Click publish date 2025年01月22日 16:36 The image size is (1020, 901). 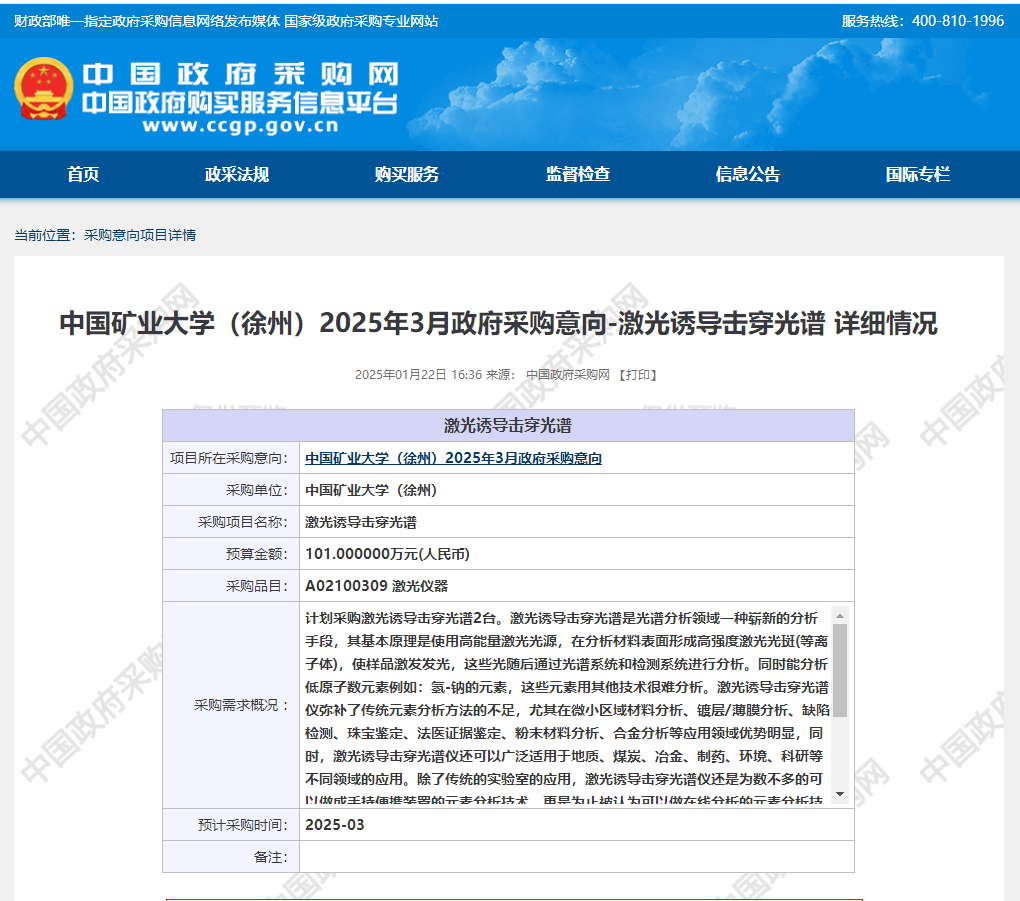coord(418,375)
